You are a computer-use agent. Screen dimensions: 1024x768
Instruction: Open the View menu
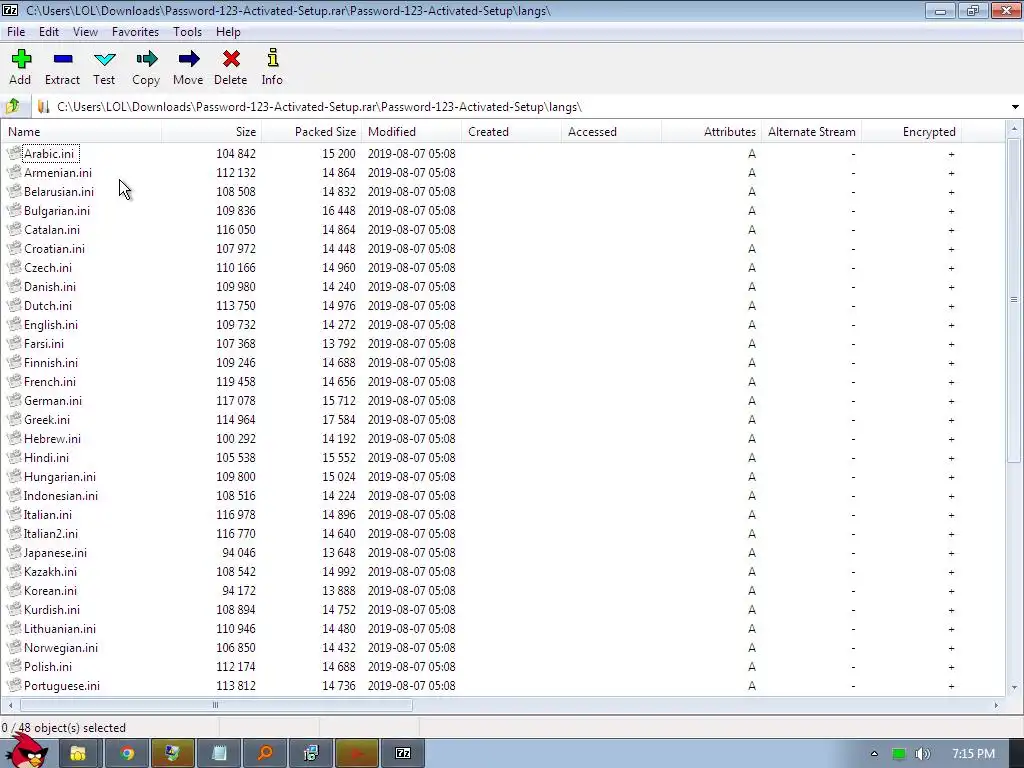tap(86, 32)
